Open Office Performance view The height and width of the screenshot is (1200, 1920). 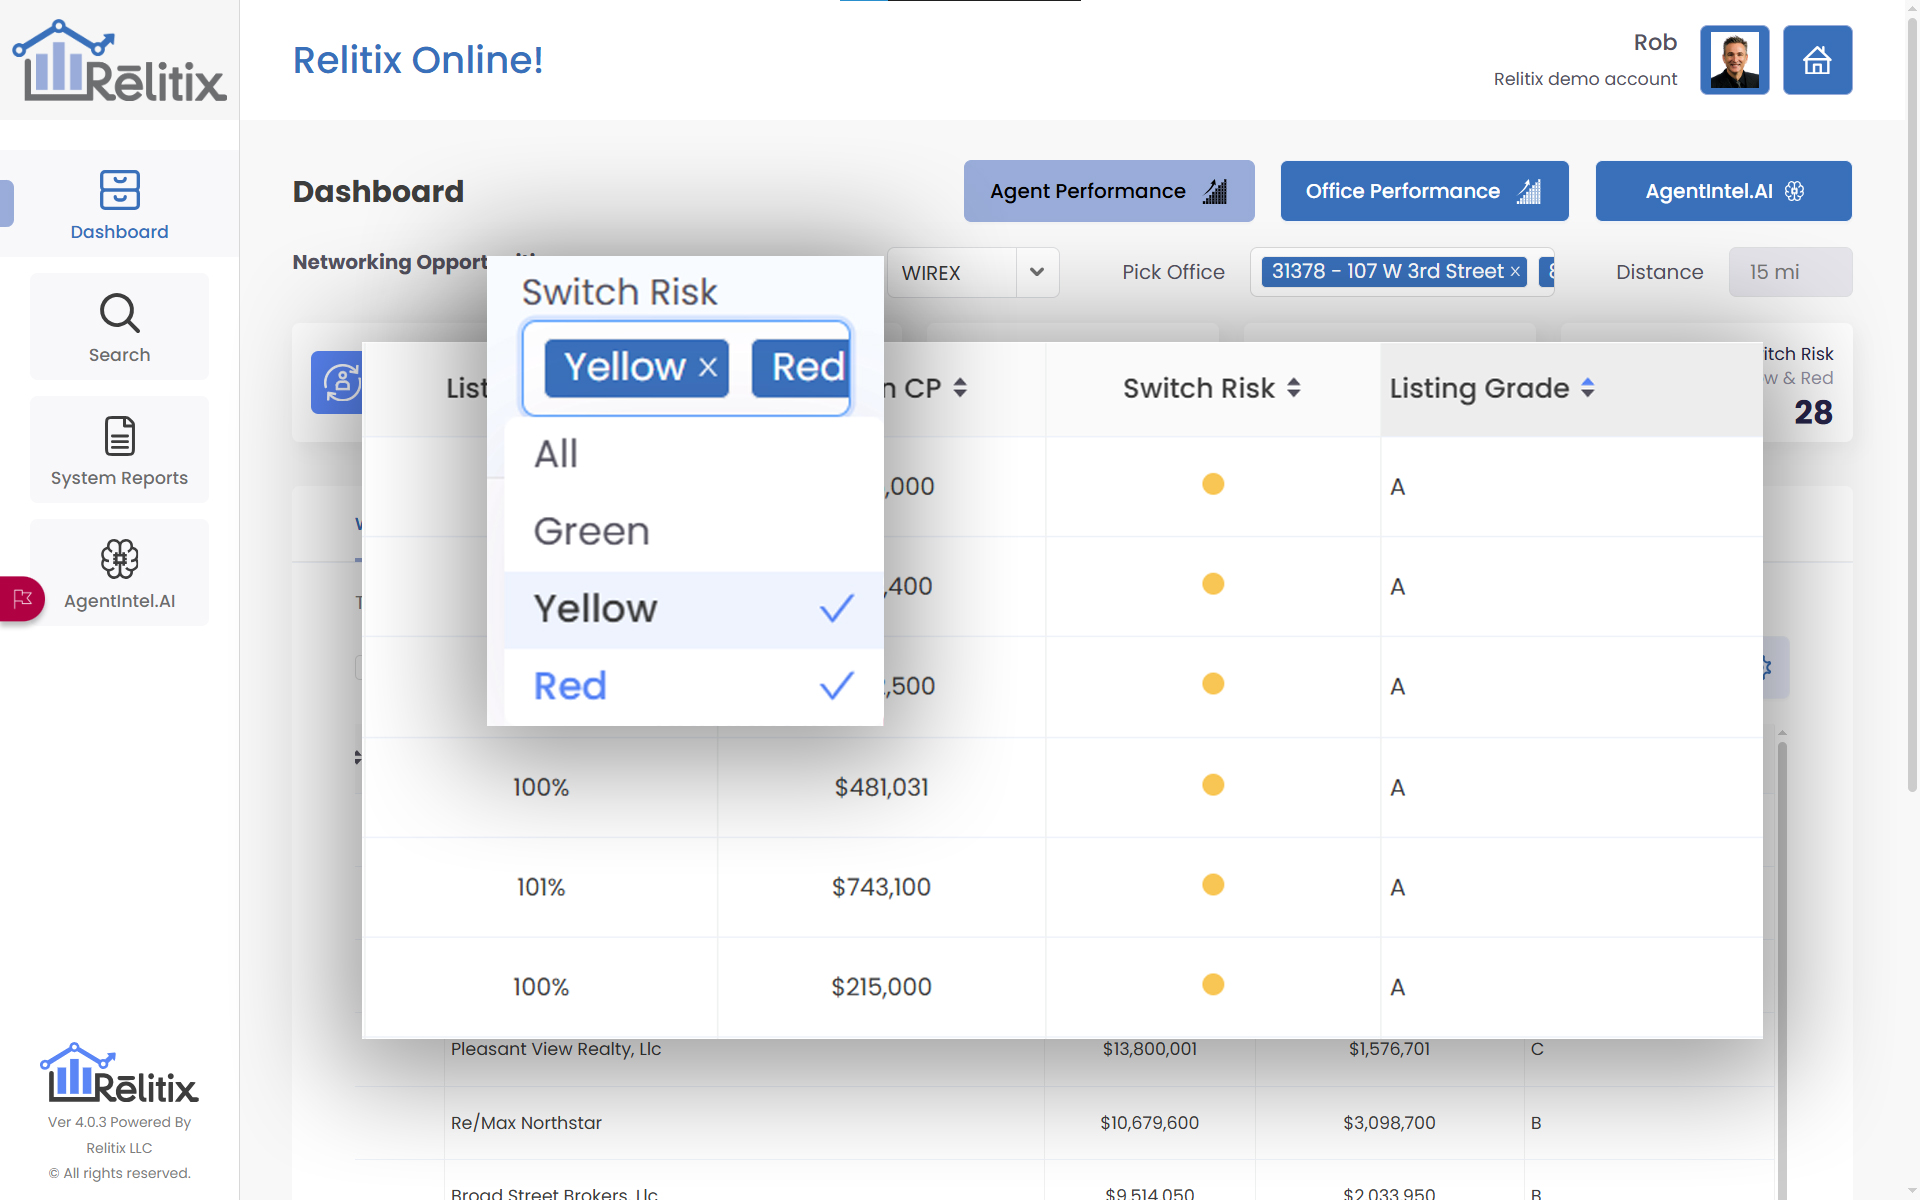coord(1423,191)
